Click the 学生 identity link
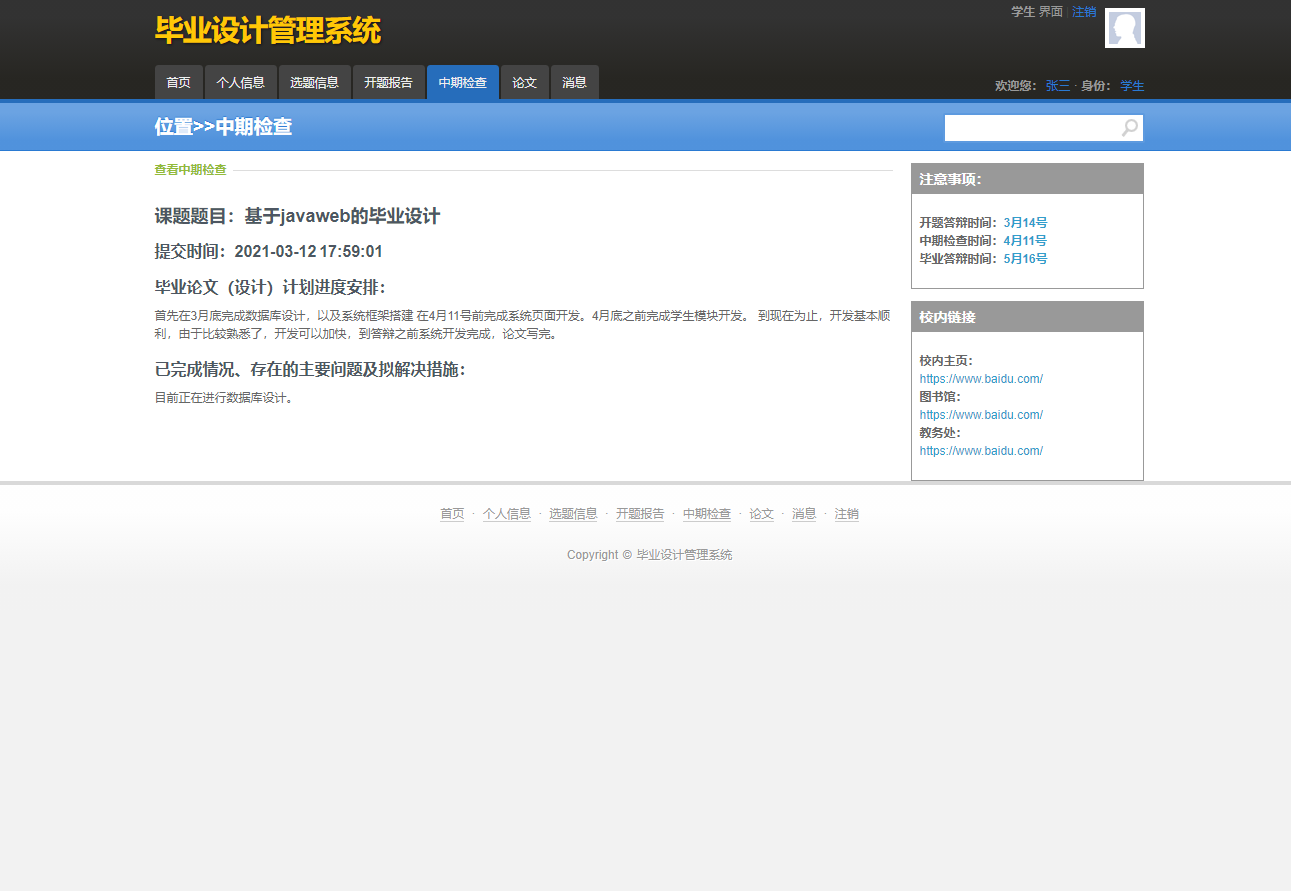This screenshot has width=1291, height=891. click(1131, 86)
